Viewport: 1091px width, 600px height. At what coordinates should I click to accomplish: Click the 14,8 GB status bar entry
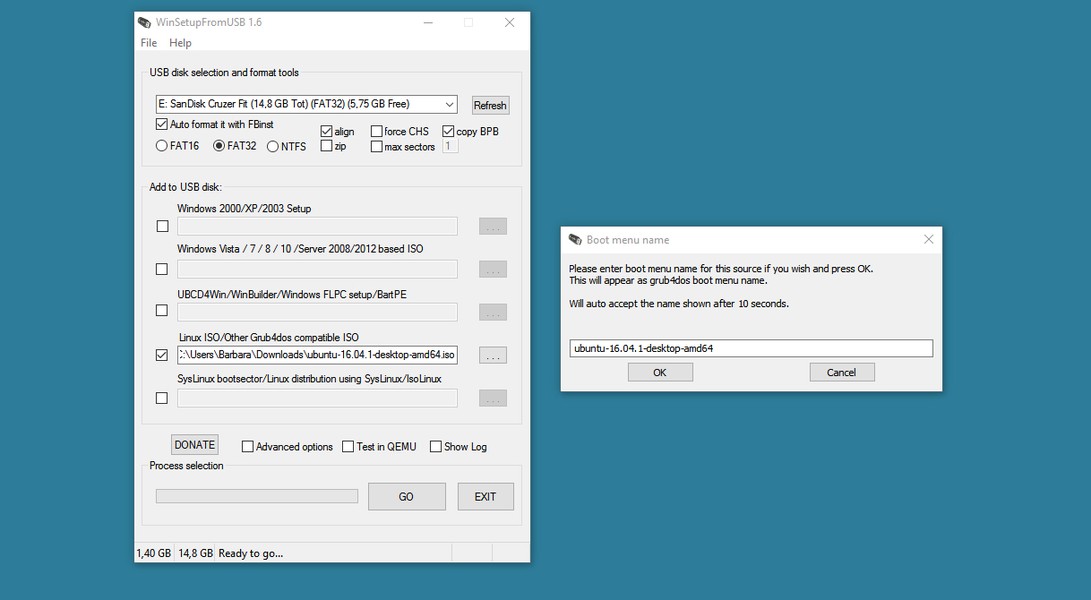196,553
